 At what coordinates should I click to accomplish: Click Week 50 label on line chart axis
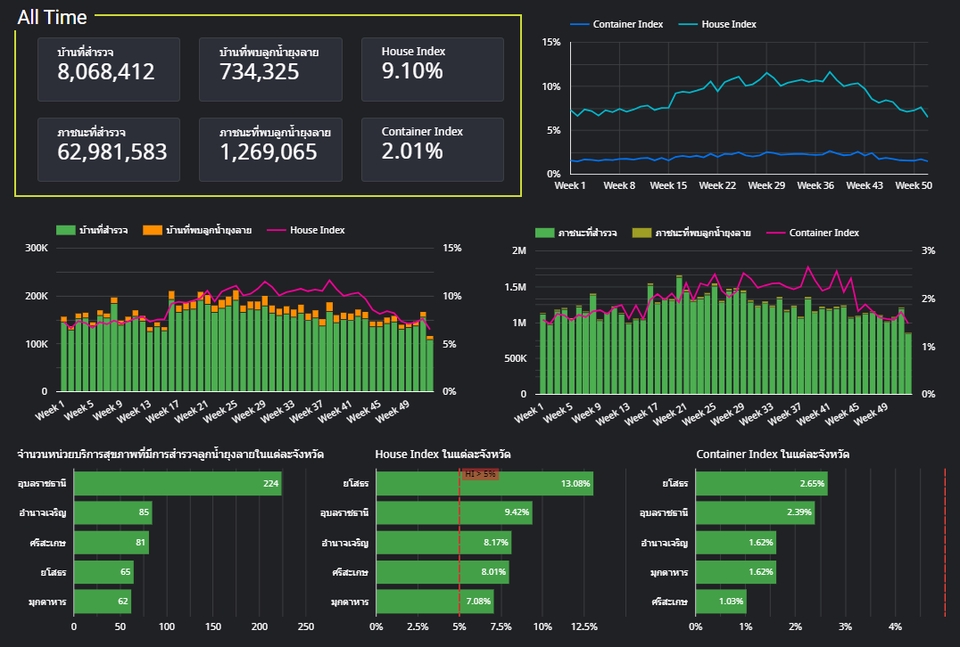(913, 185)
